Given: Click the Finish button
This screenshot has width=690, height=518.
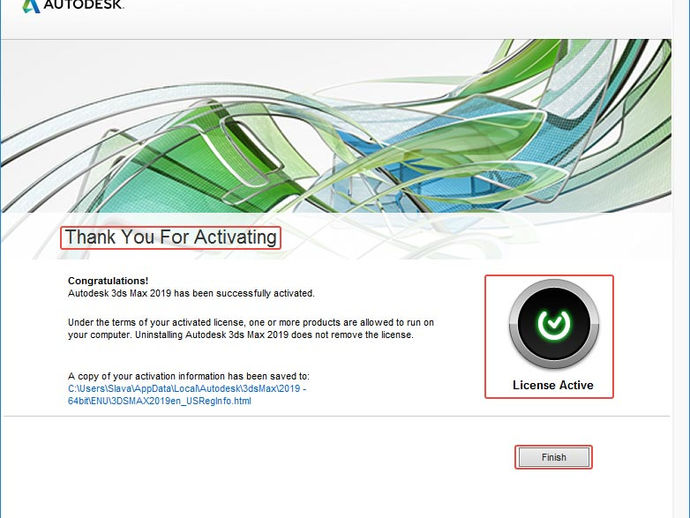Looking at the screenshot, I should pyautogui.click(x=554, y=457).
